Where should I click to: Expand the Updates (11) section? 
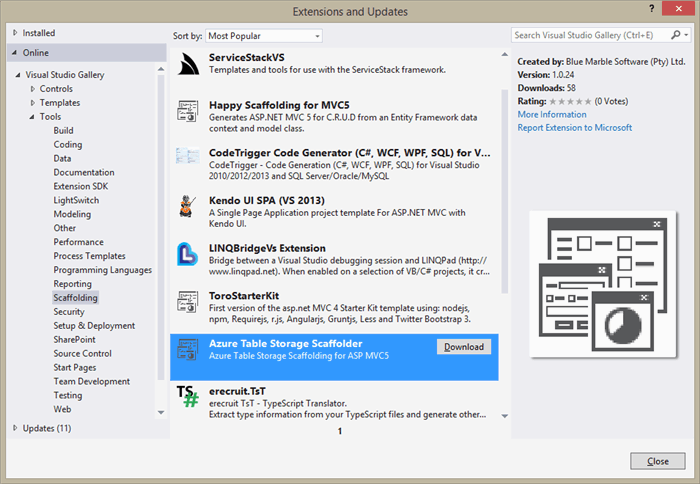coord(15,428)
